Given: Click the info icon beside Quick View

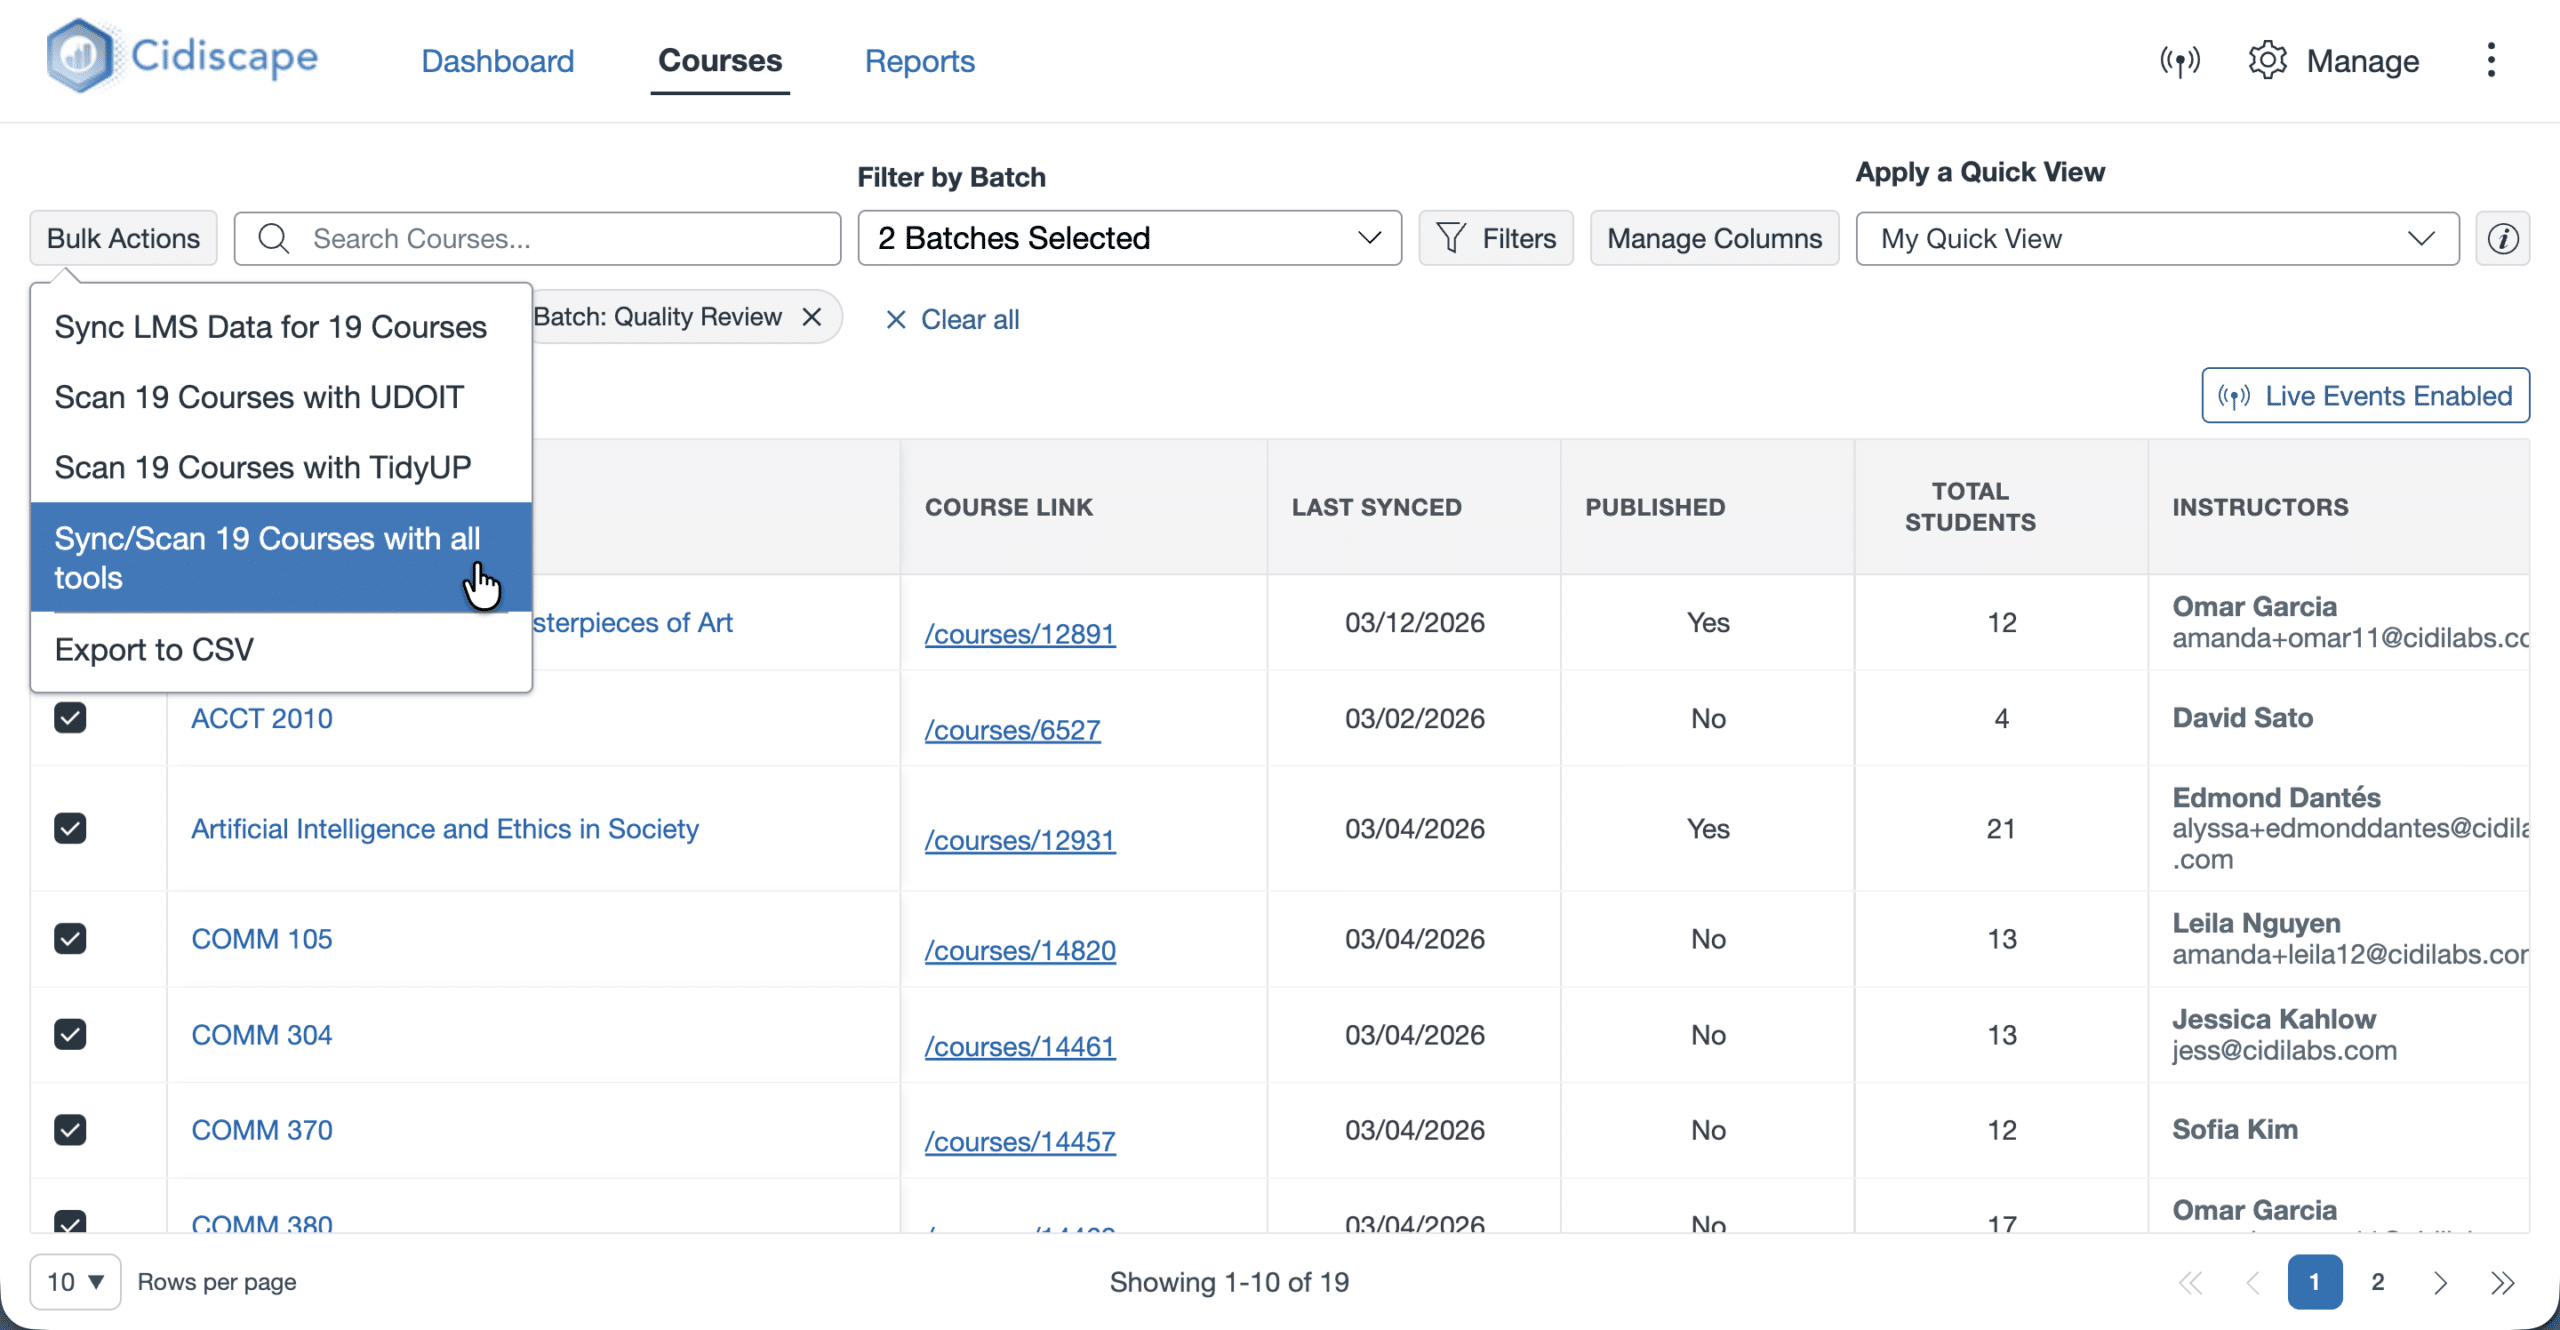Looking at the screenshot, I should [2502, 239].
